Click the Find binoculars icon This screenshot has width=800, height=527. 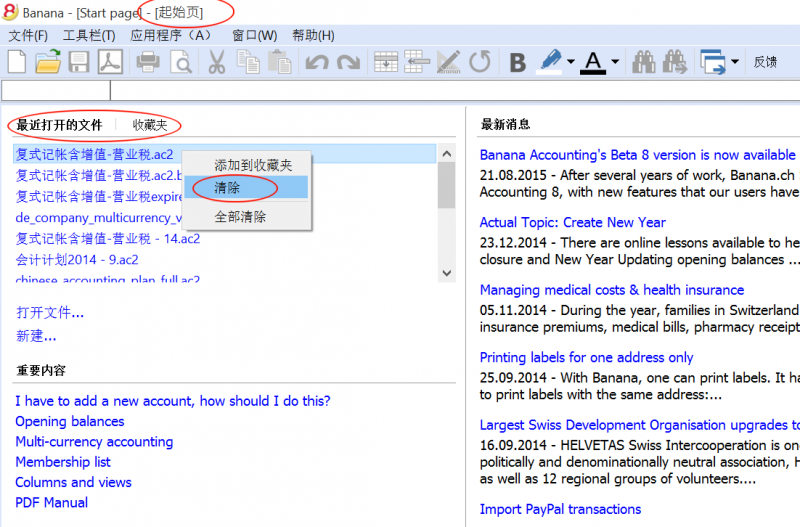click(644, 62)
